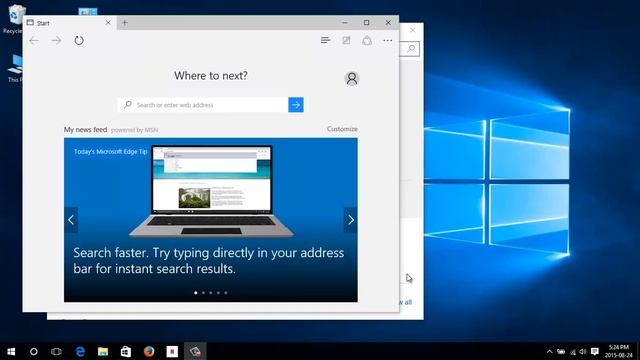Image resolution: width=640 pixels, height=360 pixels.
Task: Submit search with the blue arrow button
Action: coord(296,105)
